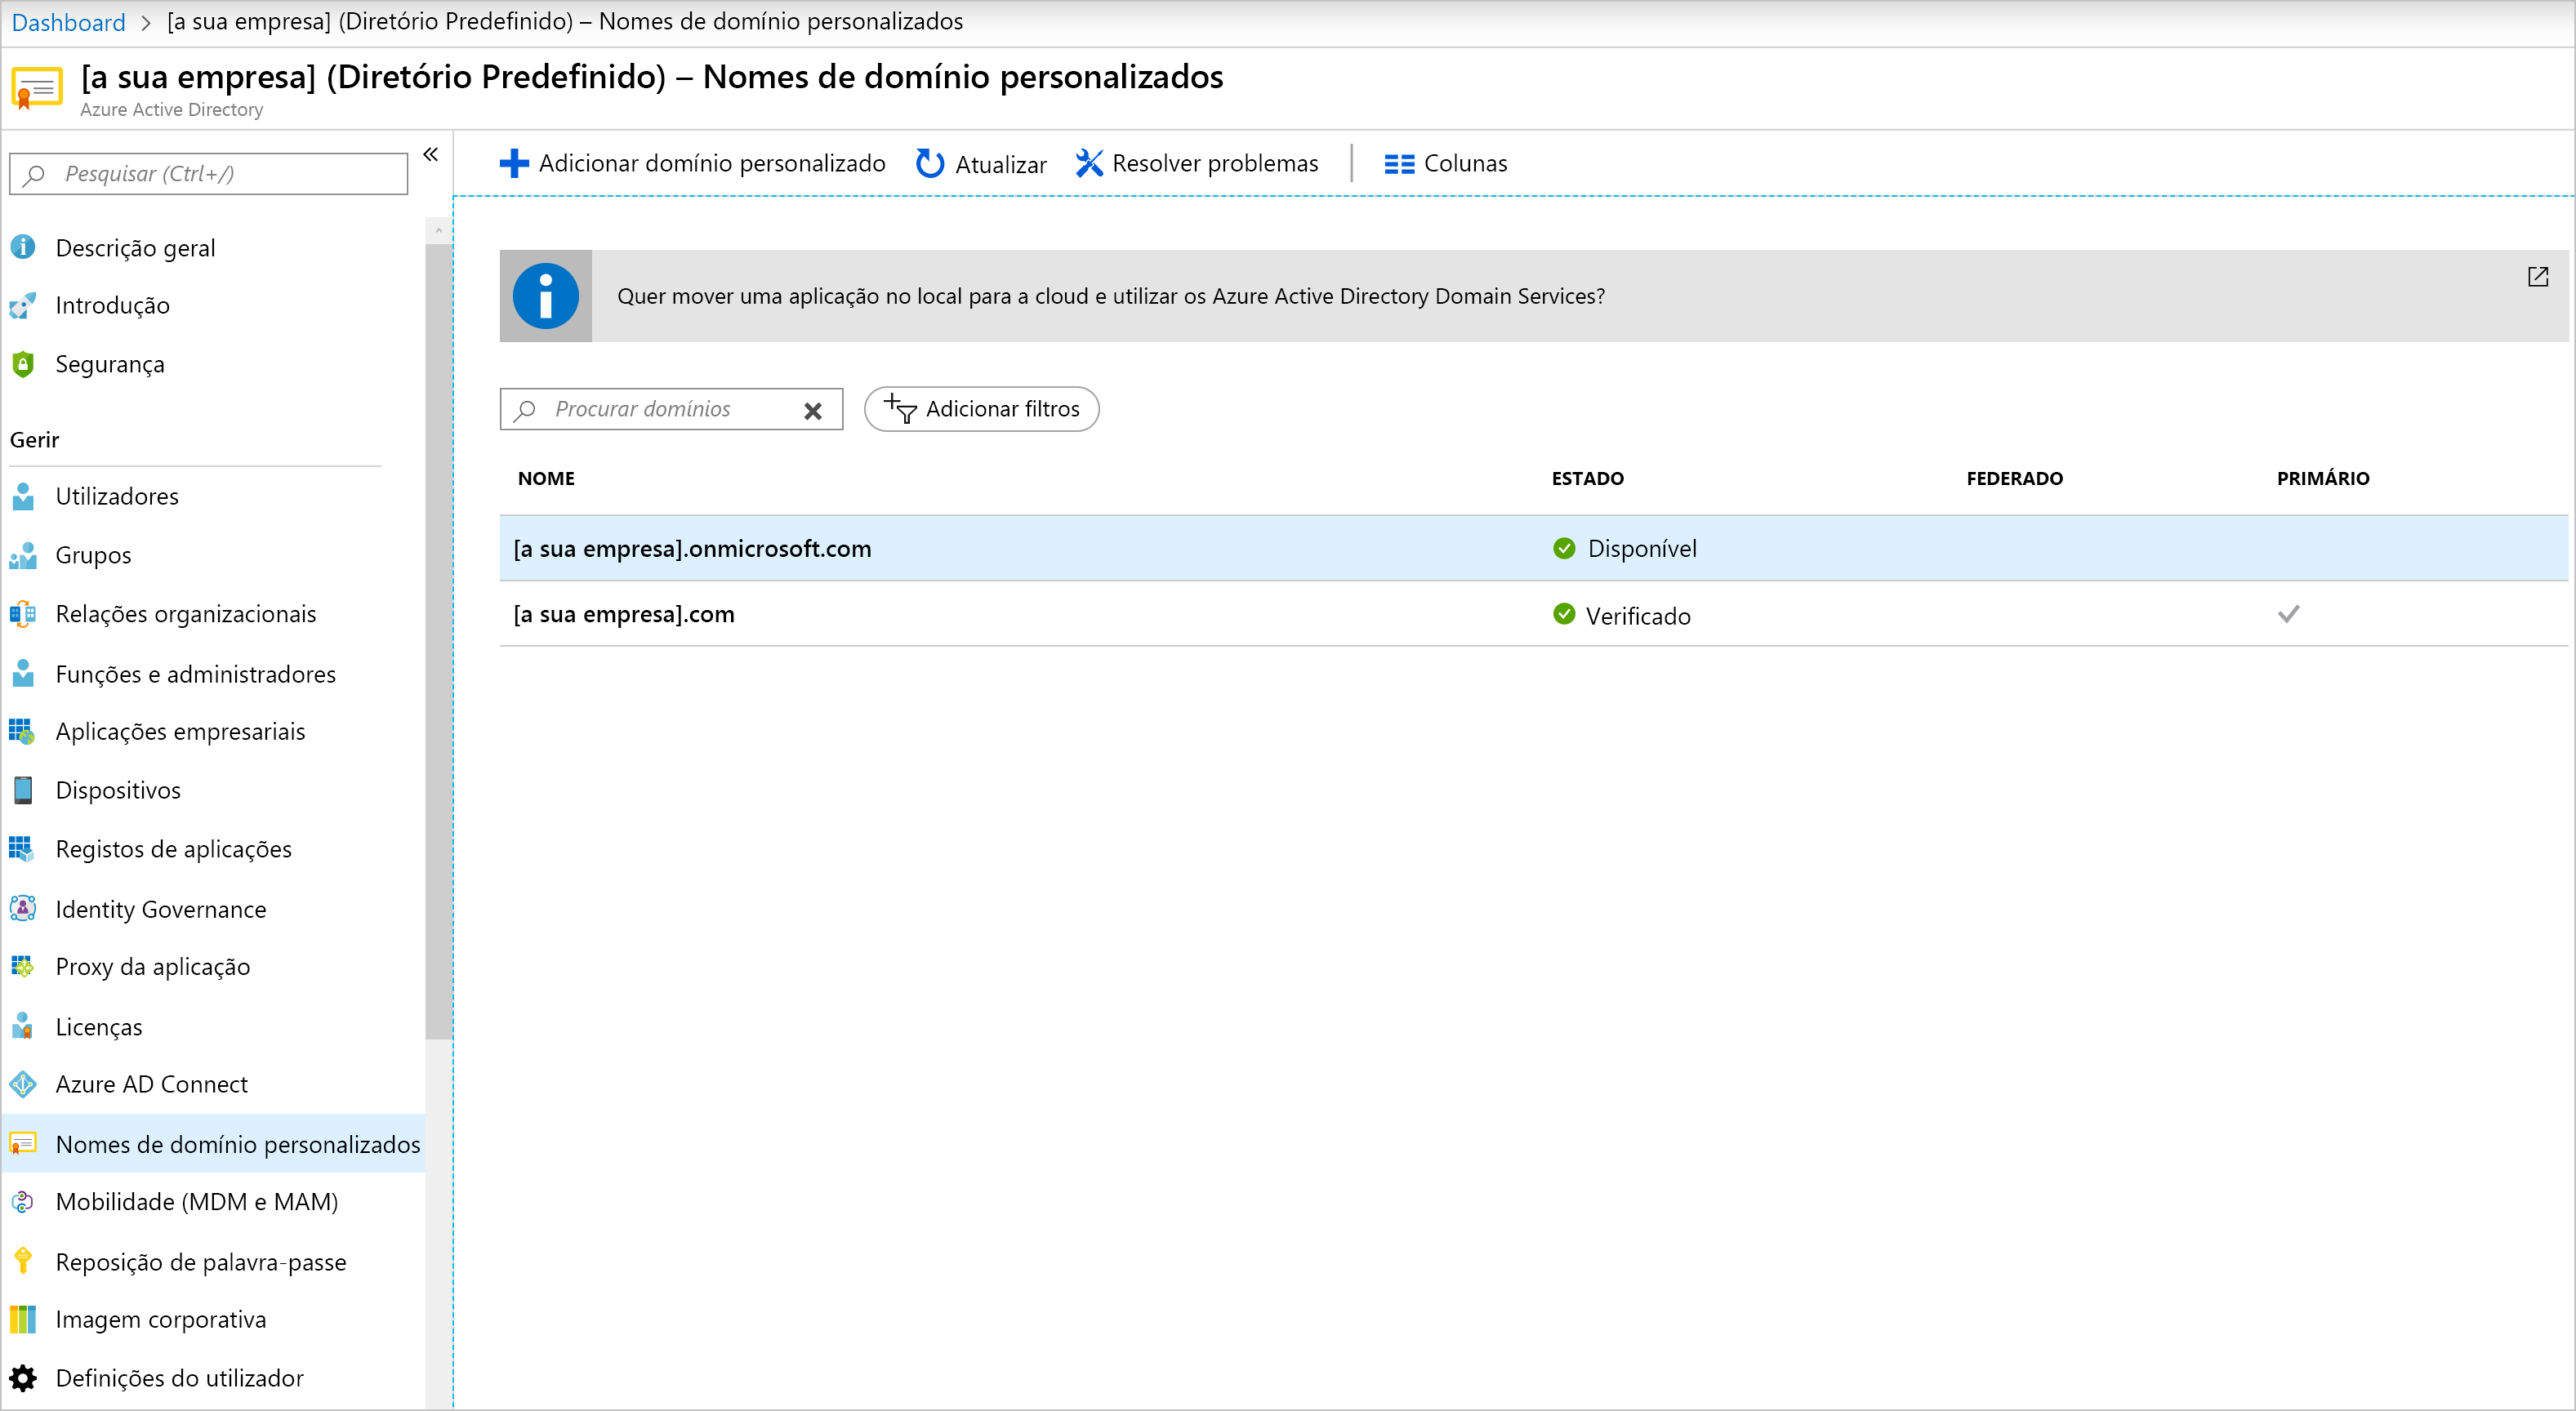Click the Proxy da aplicação icon
Screen dimensions: 2576x1411
click(x=23, y=966)
